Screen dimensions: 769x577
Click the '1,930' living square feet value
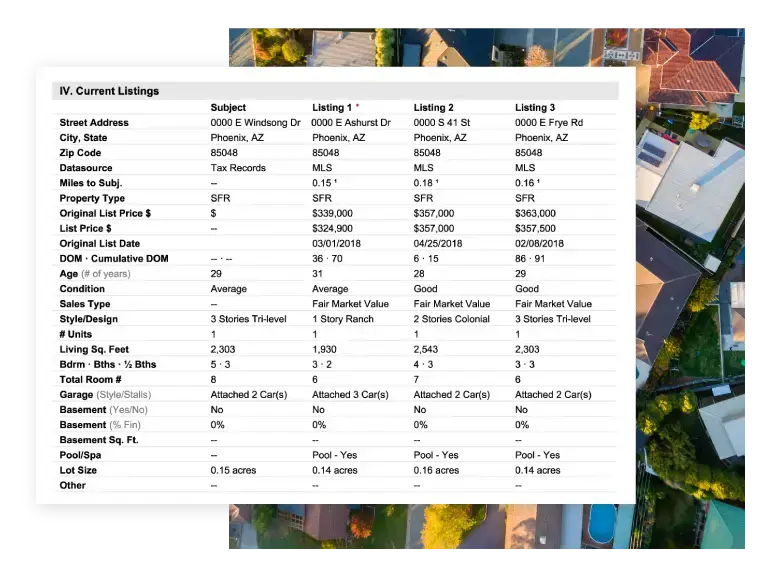(324, 350)
